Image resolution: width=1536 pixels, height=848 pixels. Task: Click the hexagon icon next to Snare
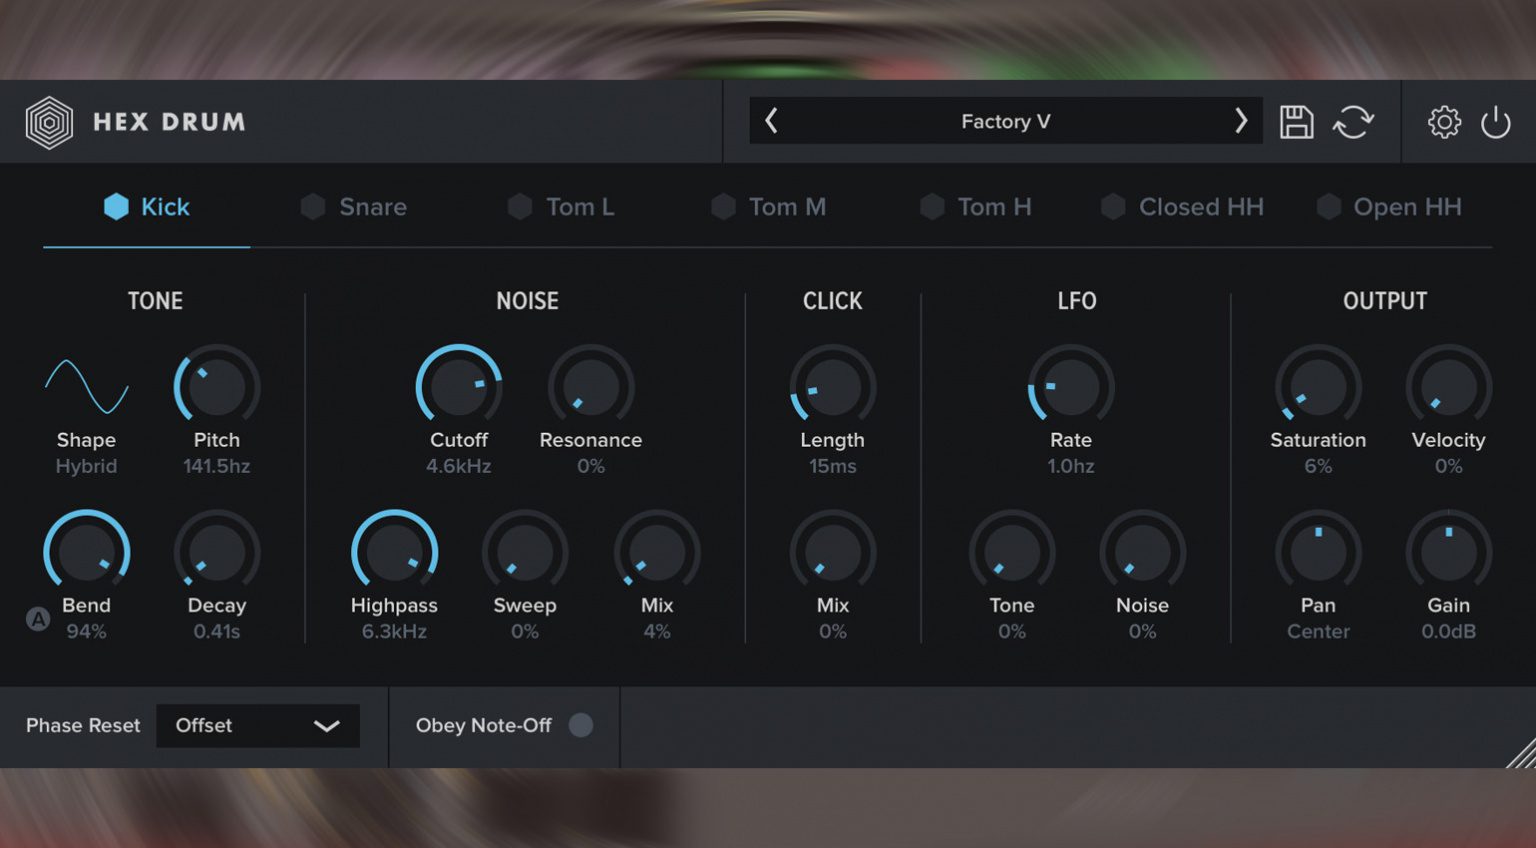click(x=314, y=207)
